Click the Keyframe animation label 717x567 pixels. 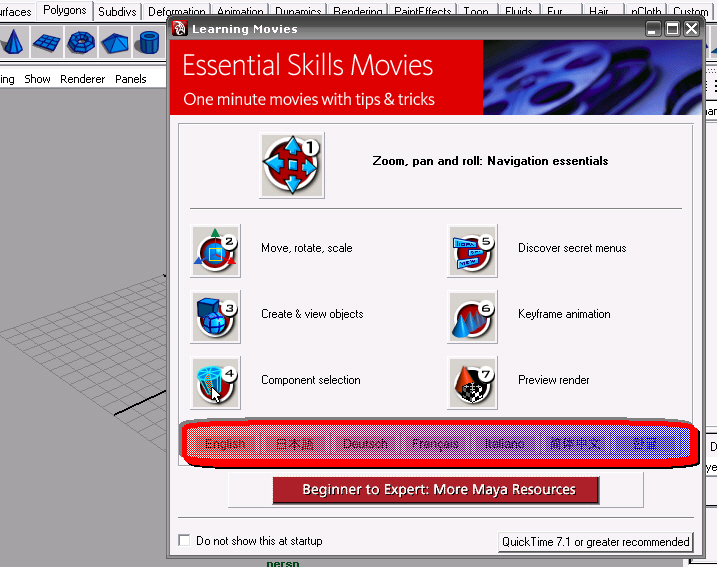click(x=564, y=314)
